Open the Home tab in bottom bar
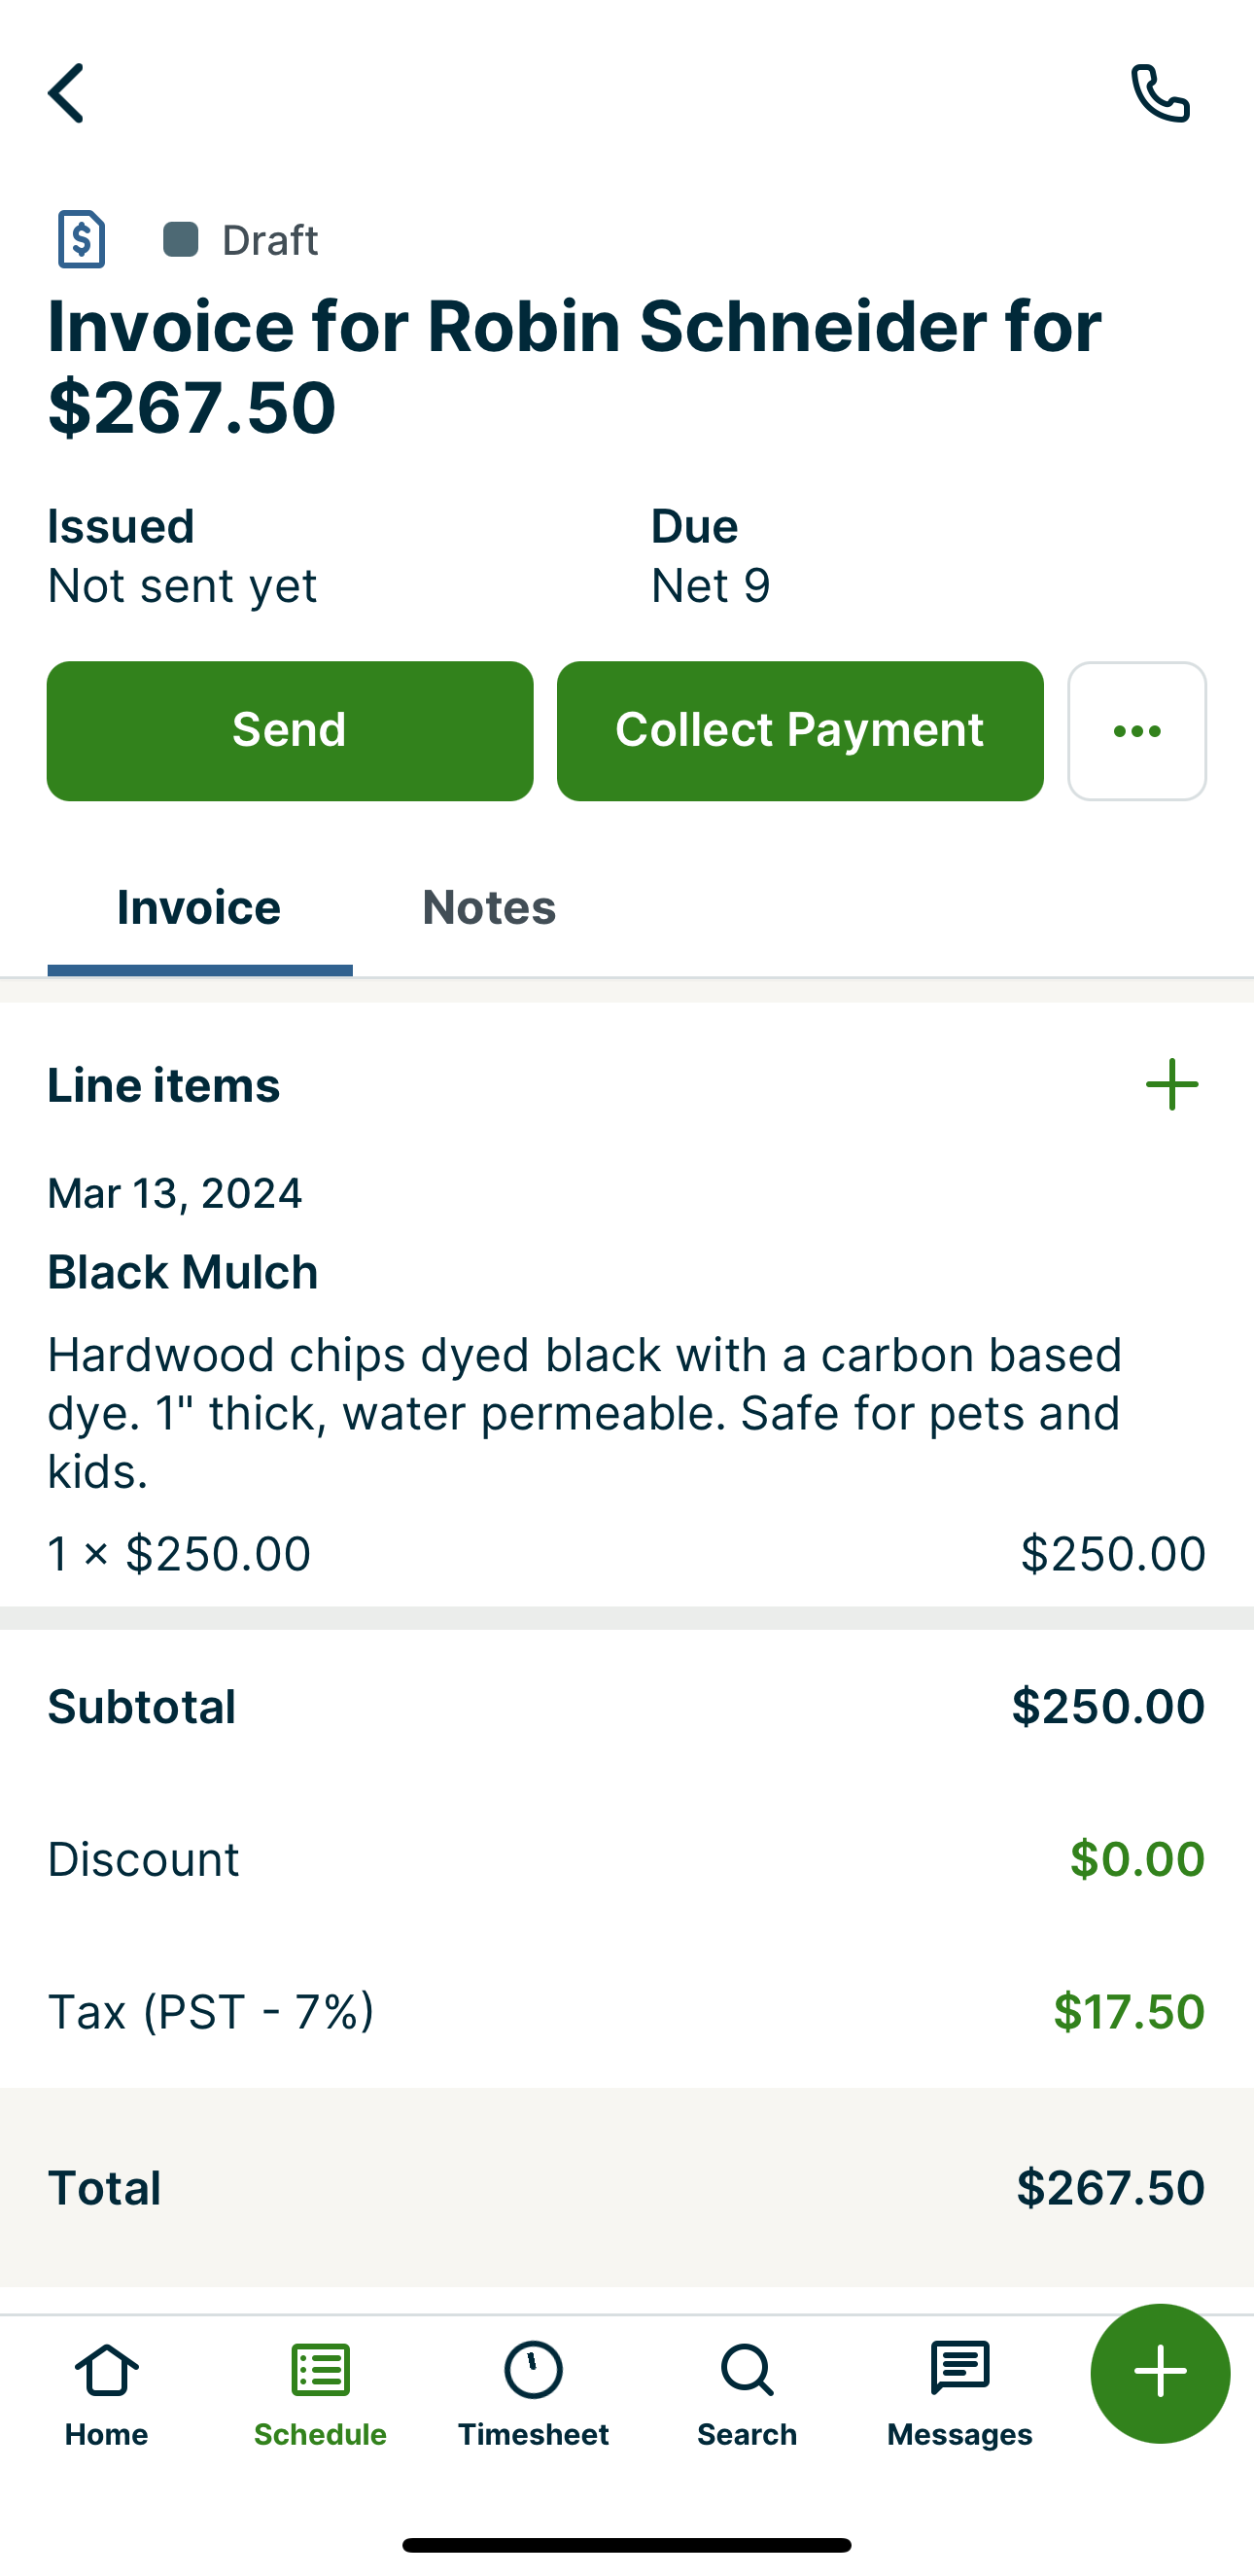This screenshot has height=2576, width=1254. click(x=107, y=2394)
